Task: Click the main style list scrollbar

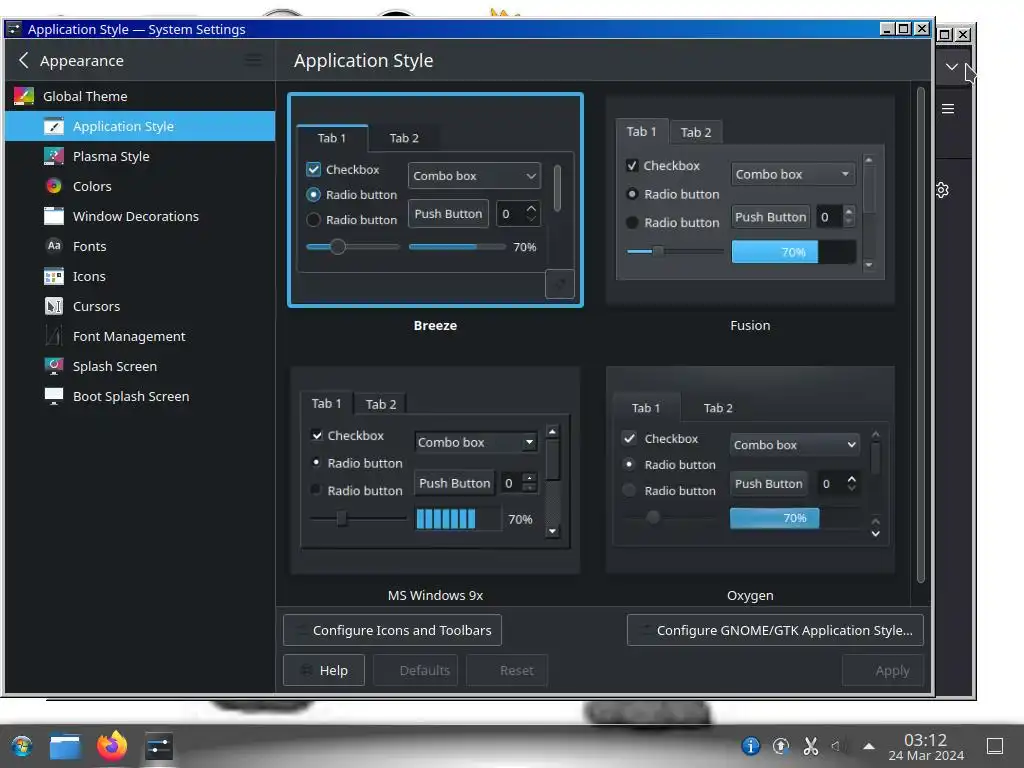Action: pos(921,335)
